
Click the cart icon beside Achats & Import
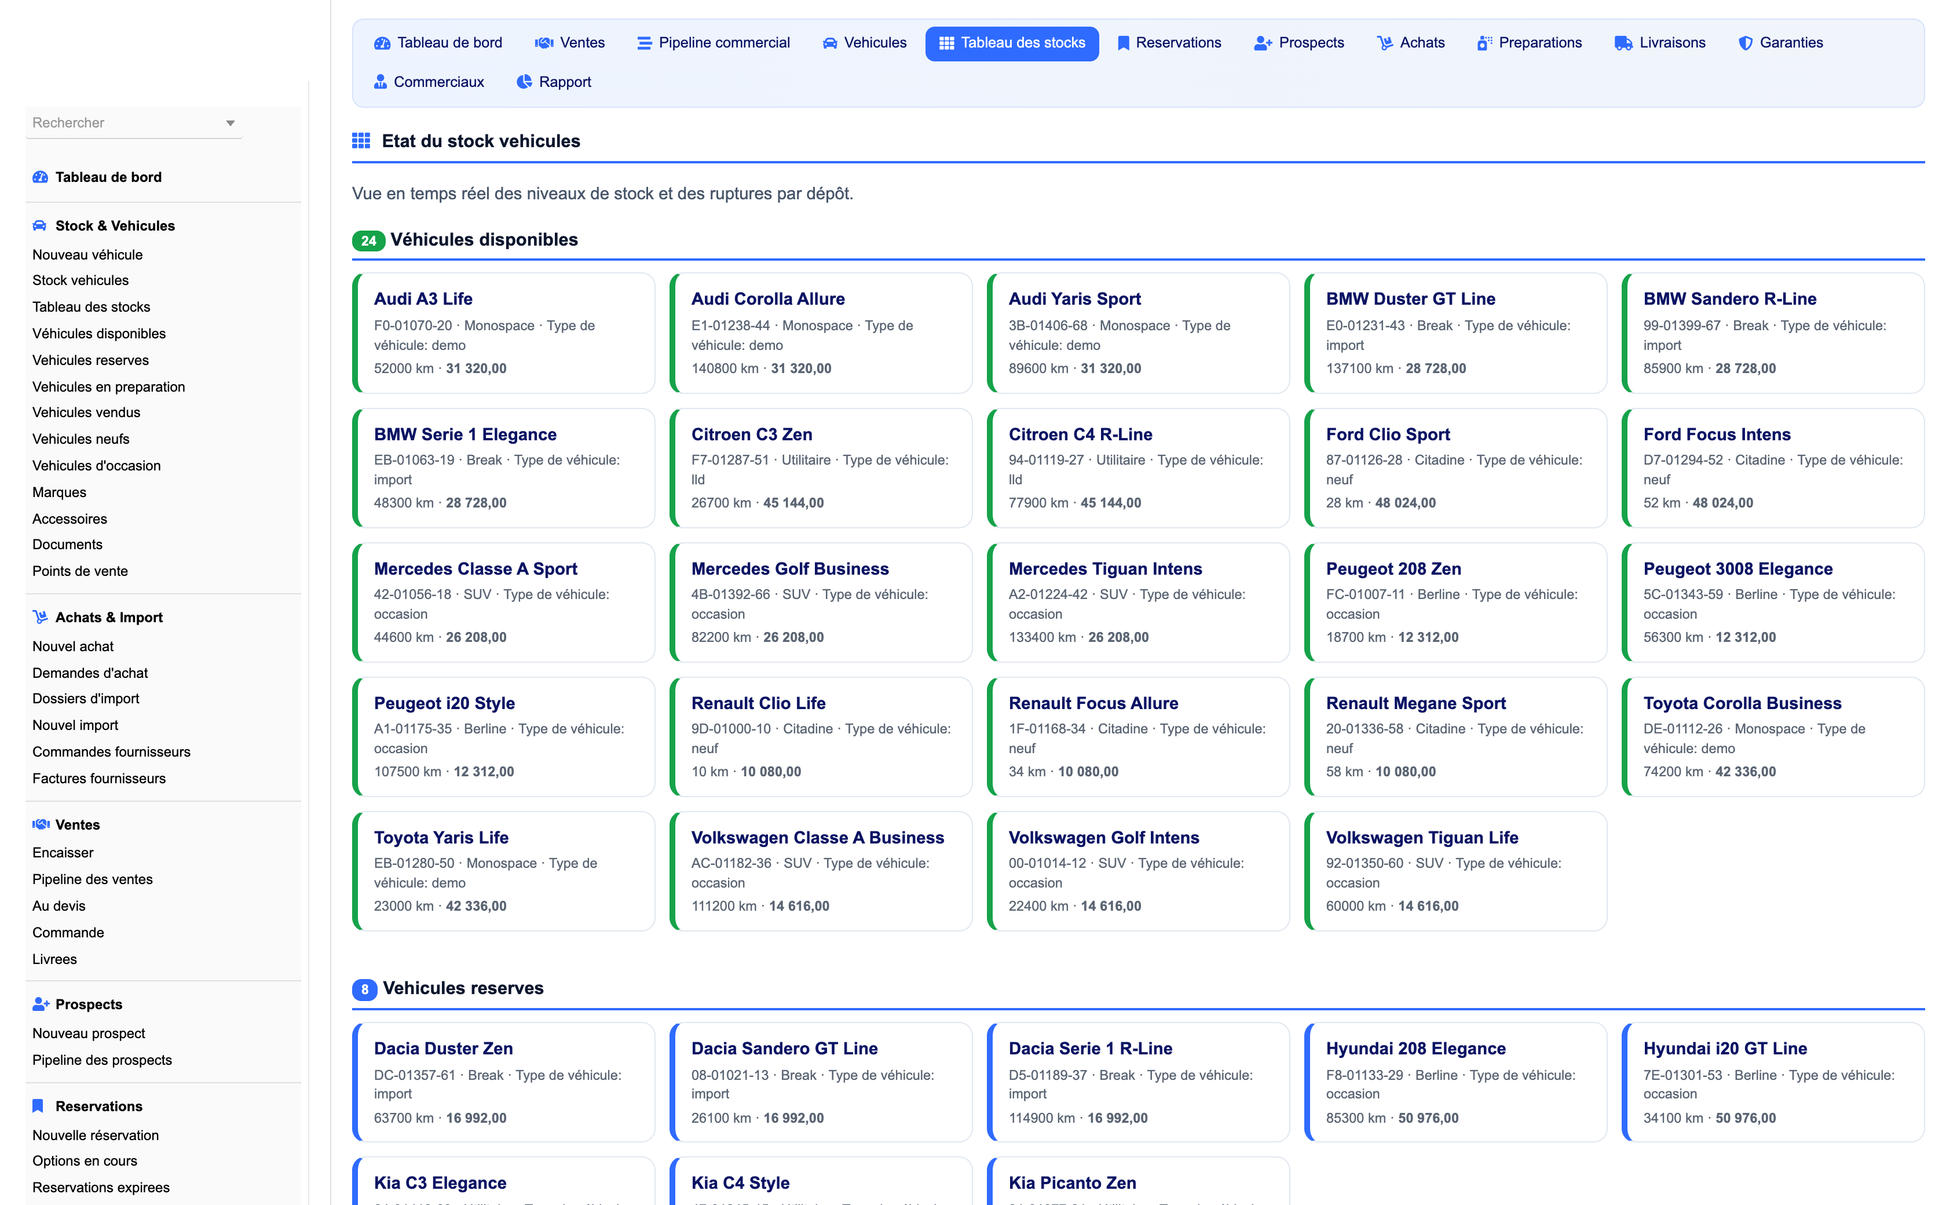40,617
